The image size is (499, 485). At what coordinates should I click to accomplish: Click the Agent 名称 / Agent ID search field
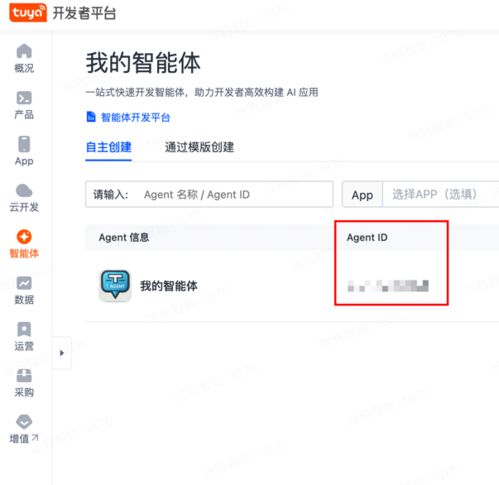coord(209,194)
